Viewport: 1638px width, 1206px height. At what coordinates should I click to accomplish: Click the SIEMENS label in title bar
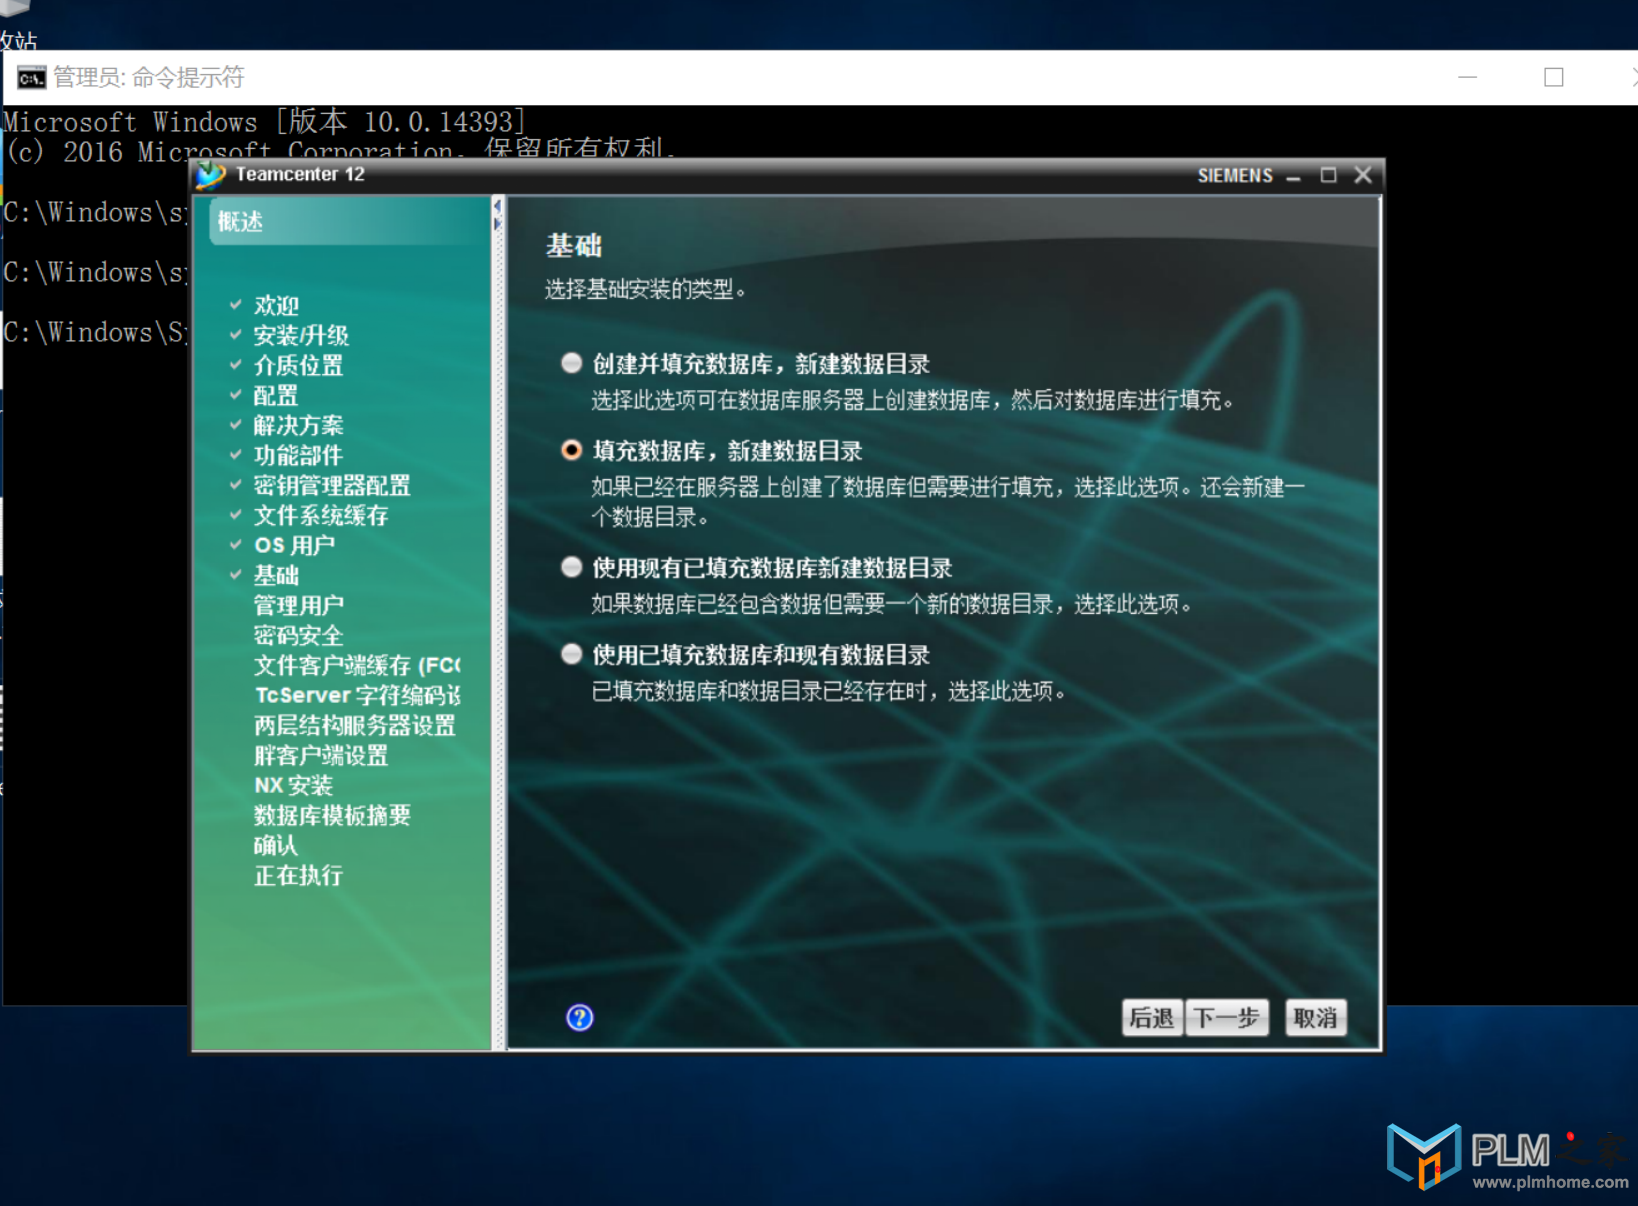[x=1235, y=175]
